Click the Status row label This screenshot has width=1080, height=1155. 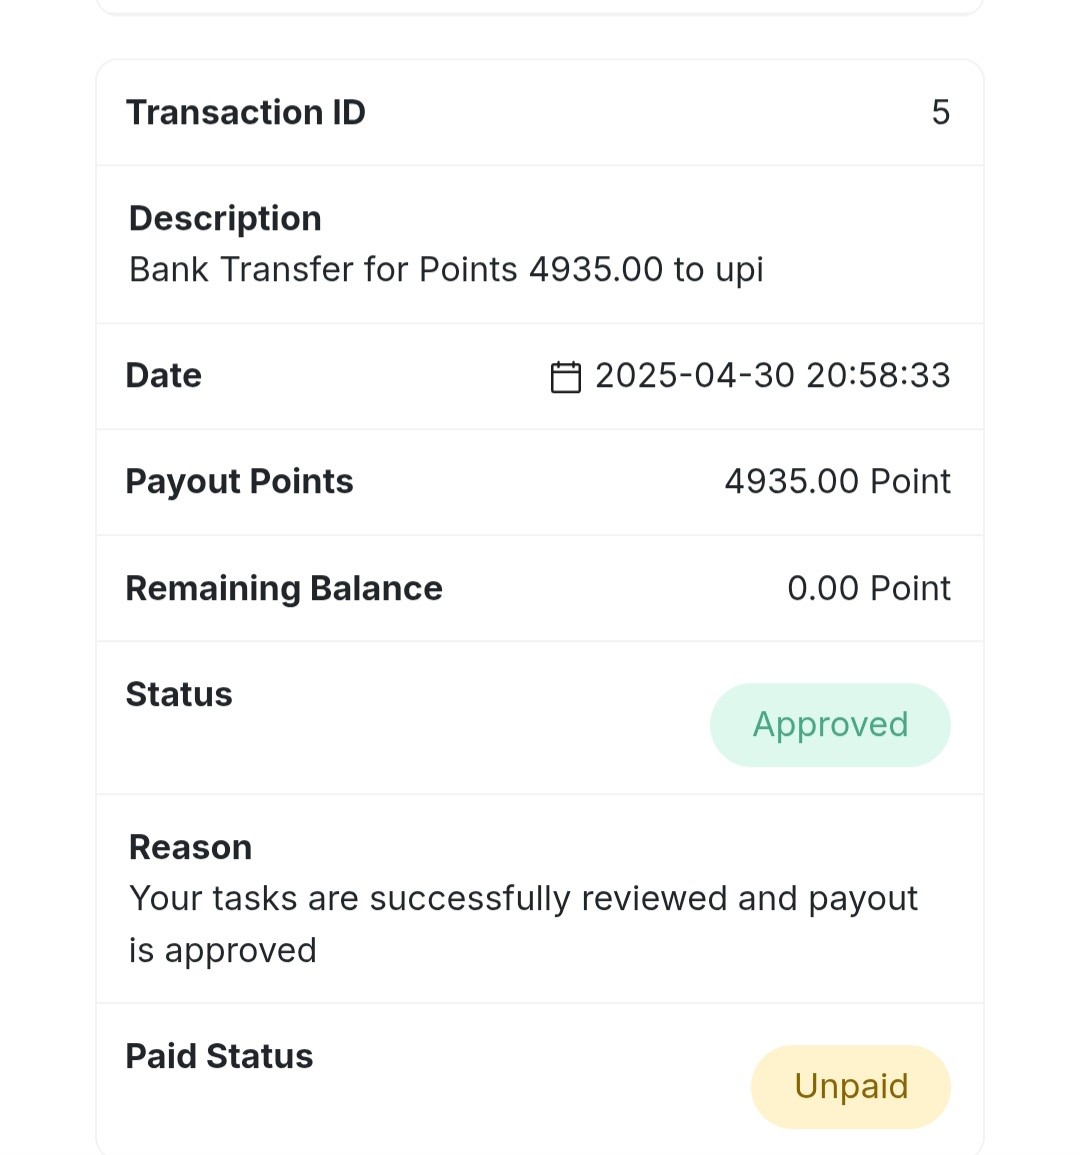click(x=179, y=695)
